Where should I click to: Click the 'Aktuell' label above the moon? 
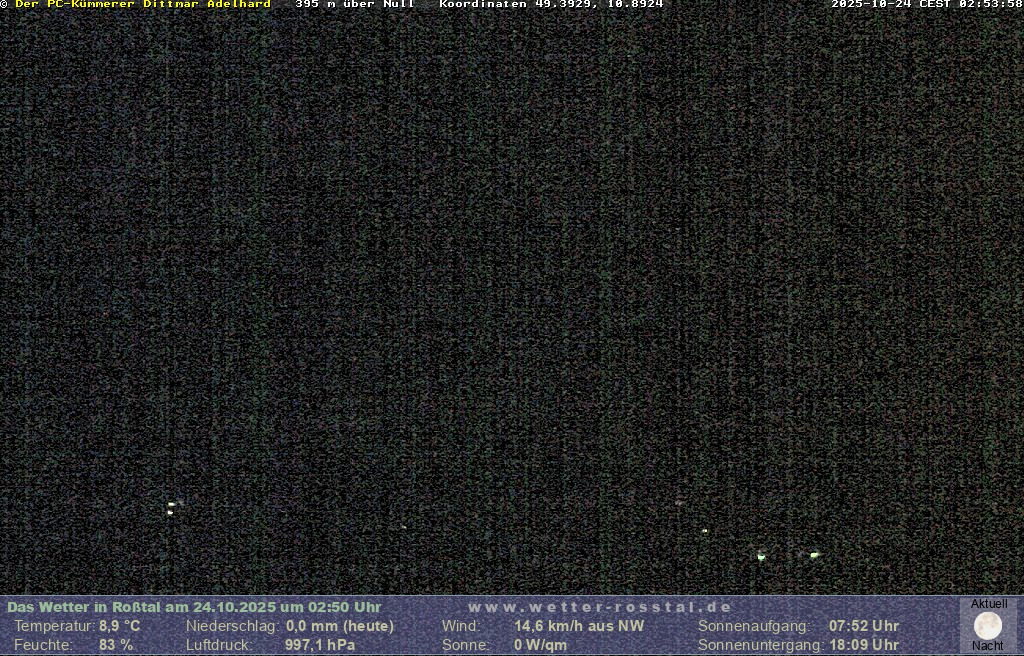click(989, 604)
